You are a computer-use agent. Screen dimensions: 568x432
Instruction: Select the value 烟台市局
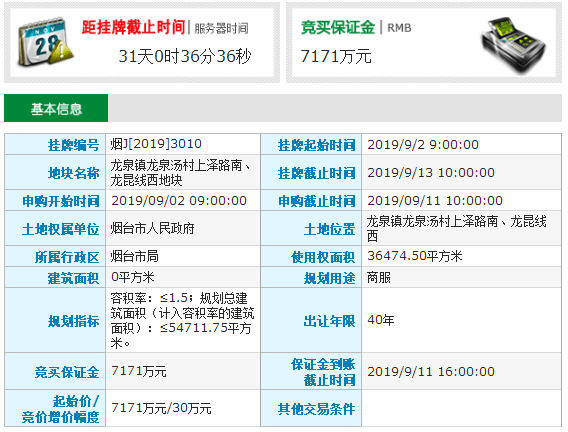click(x=134, y=256)
